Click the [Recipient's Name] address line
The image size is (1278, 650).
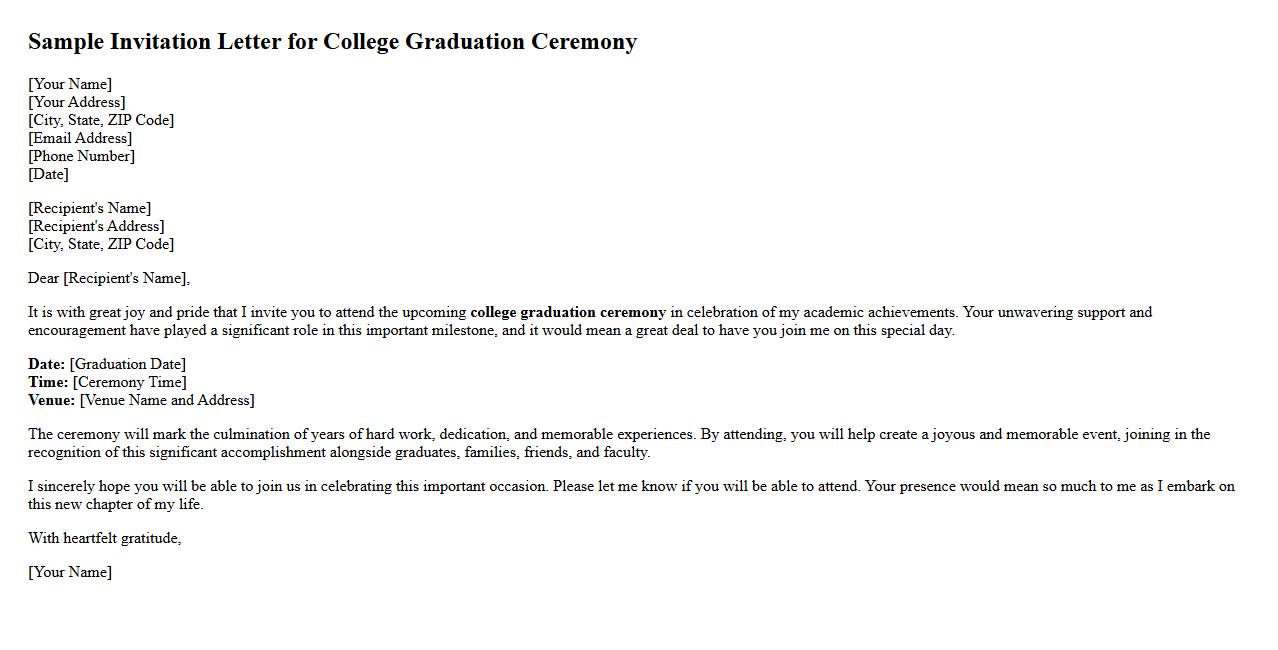(x=89, y=208)
